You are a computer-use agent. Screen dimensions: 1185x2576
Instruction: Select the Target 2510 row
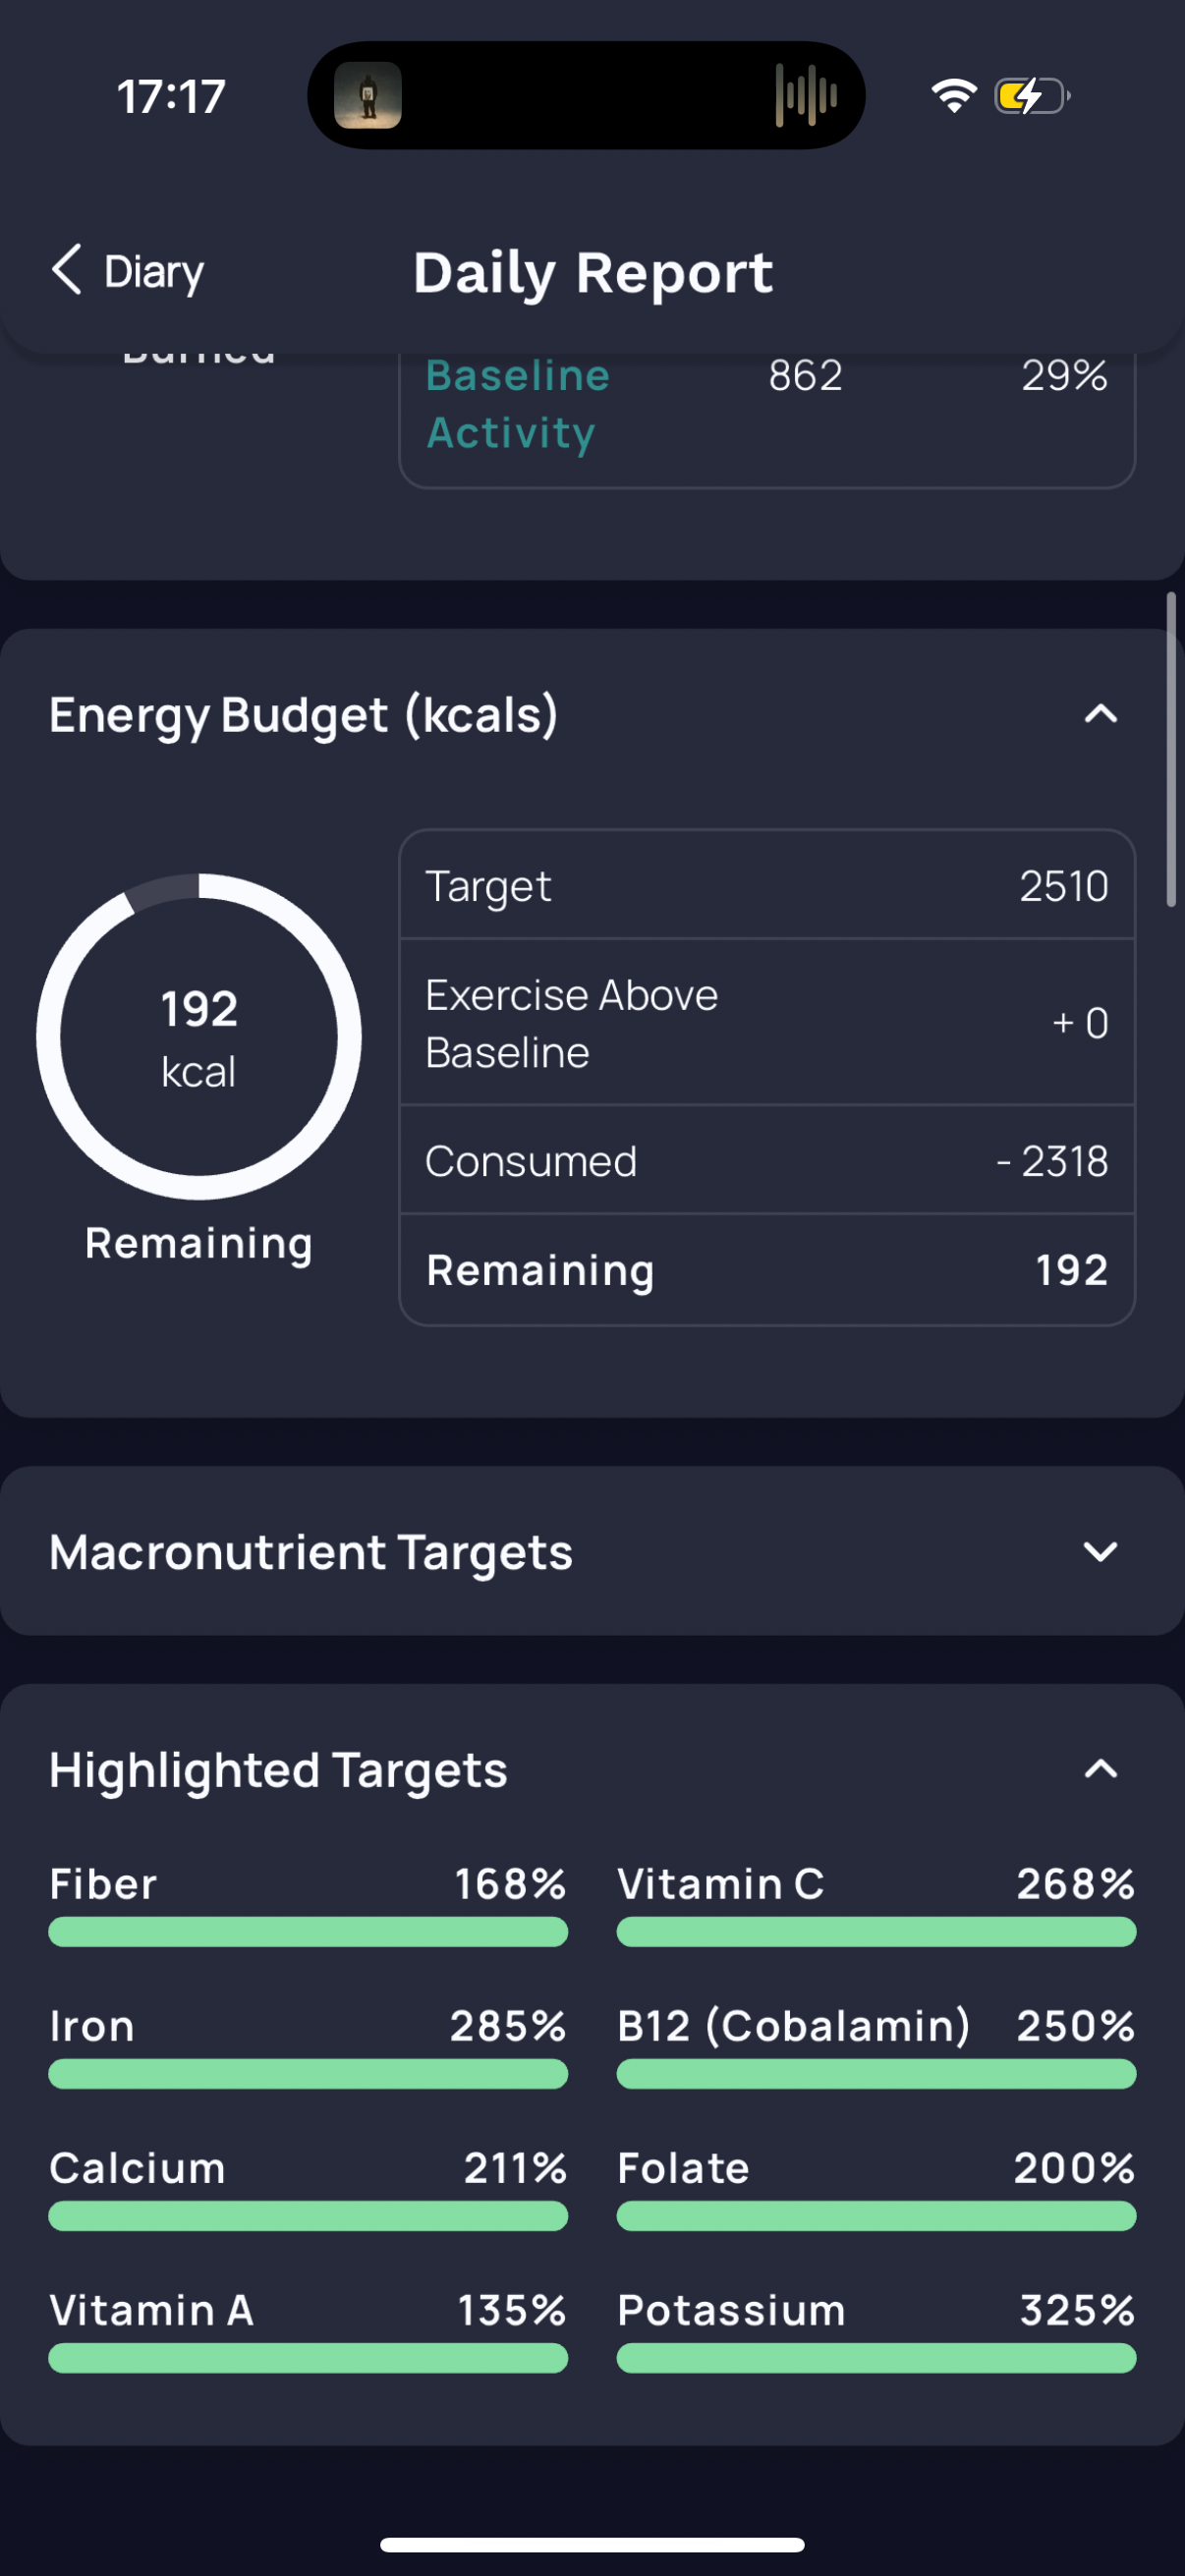[x=766, y=886]
